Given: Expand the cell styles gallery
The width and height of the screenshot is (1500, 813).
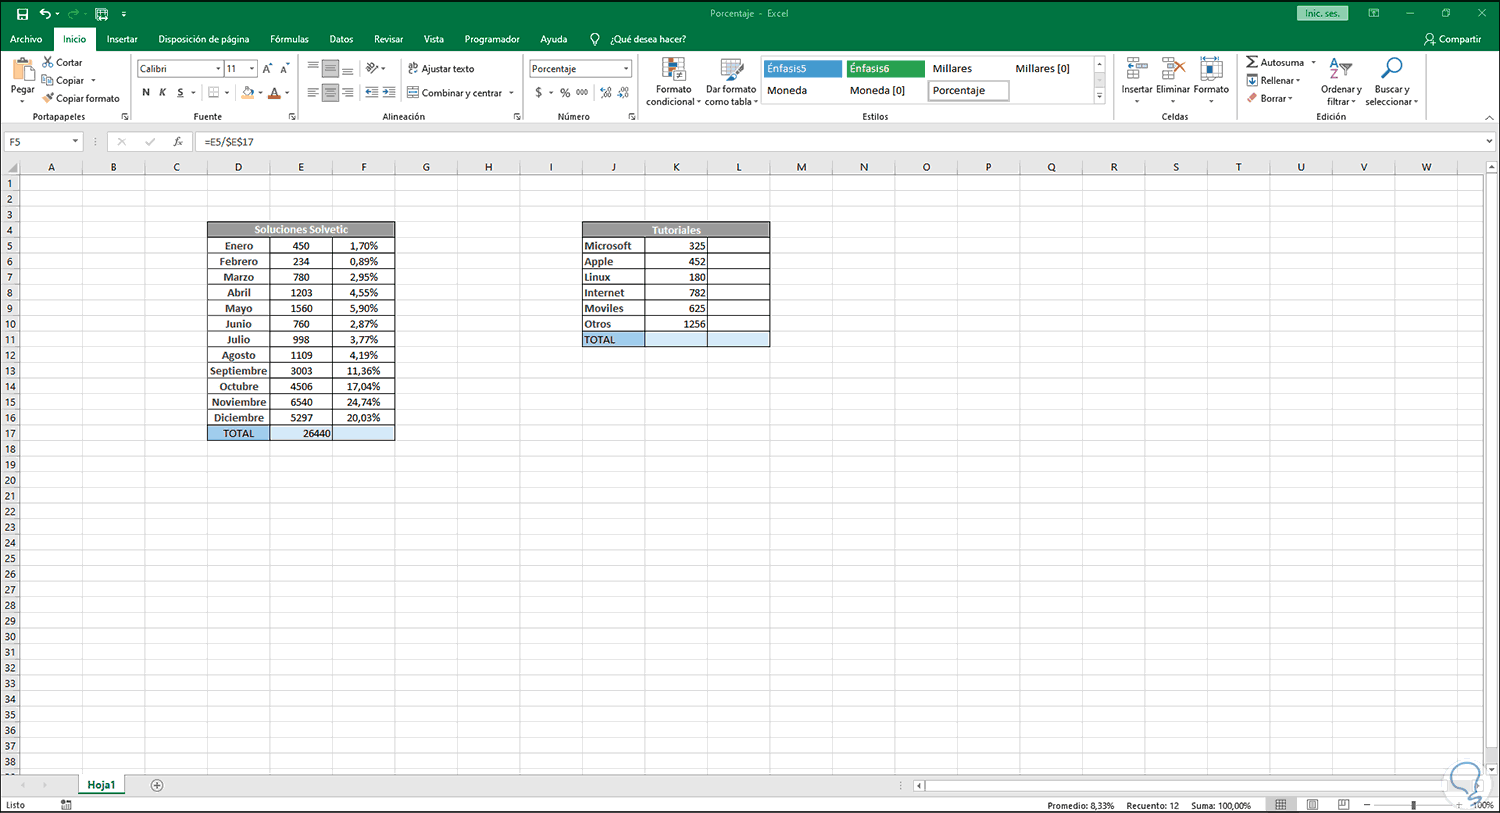Looking at the screenshot, I should (1099, 96).
